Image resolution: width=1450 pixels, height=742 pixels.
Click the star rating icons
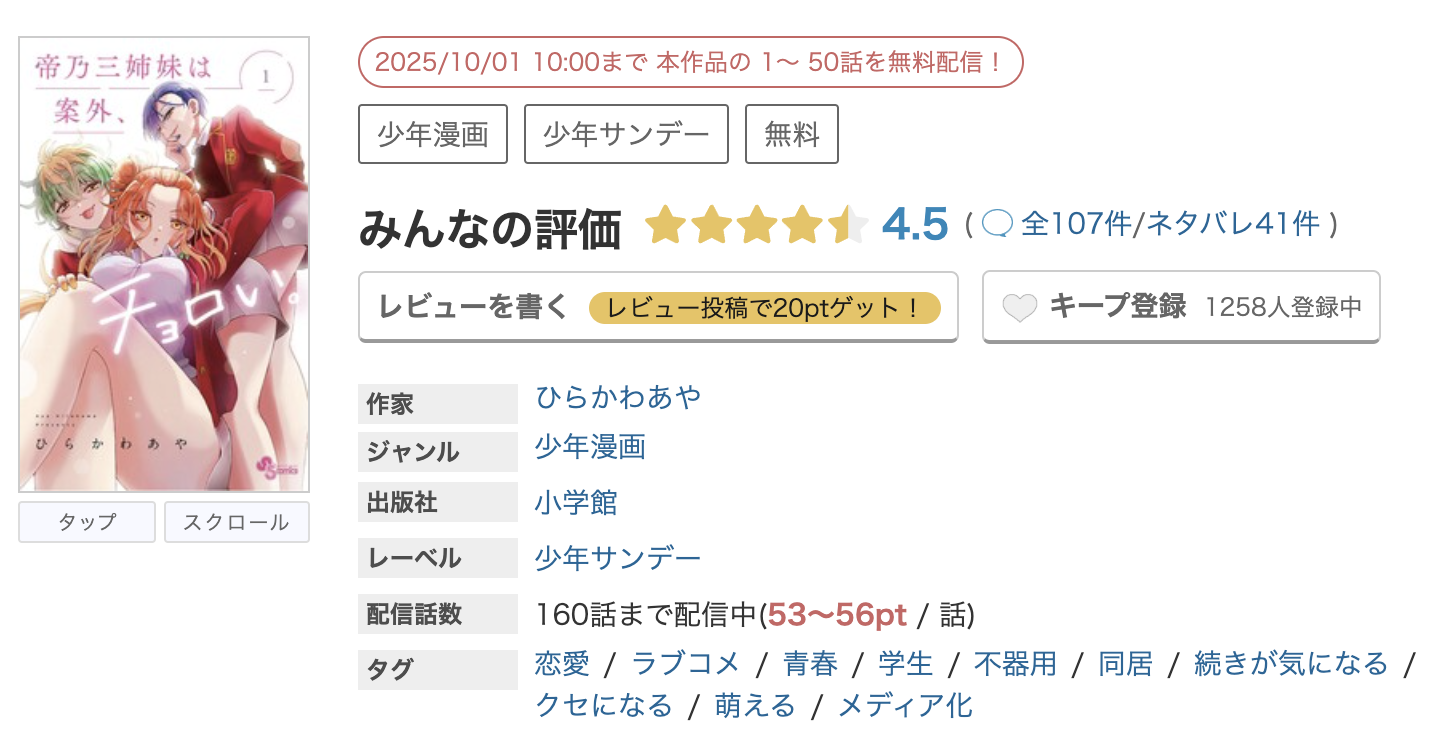click(756, 225)
